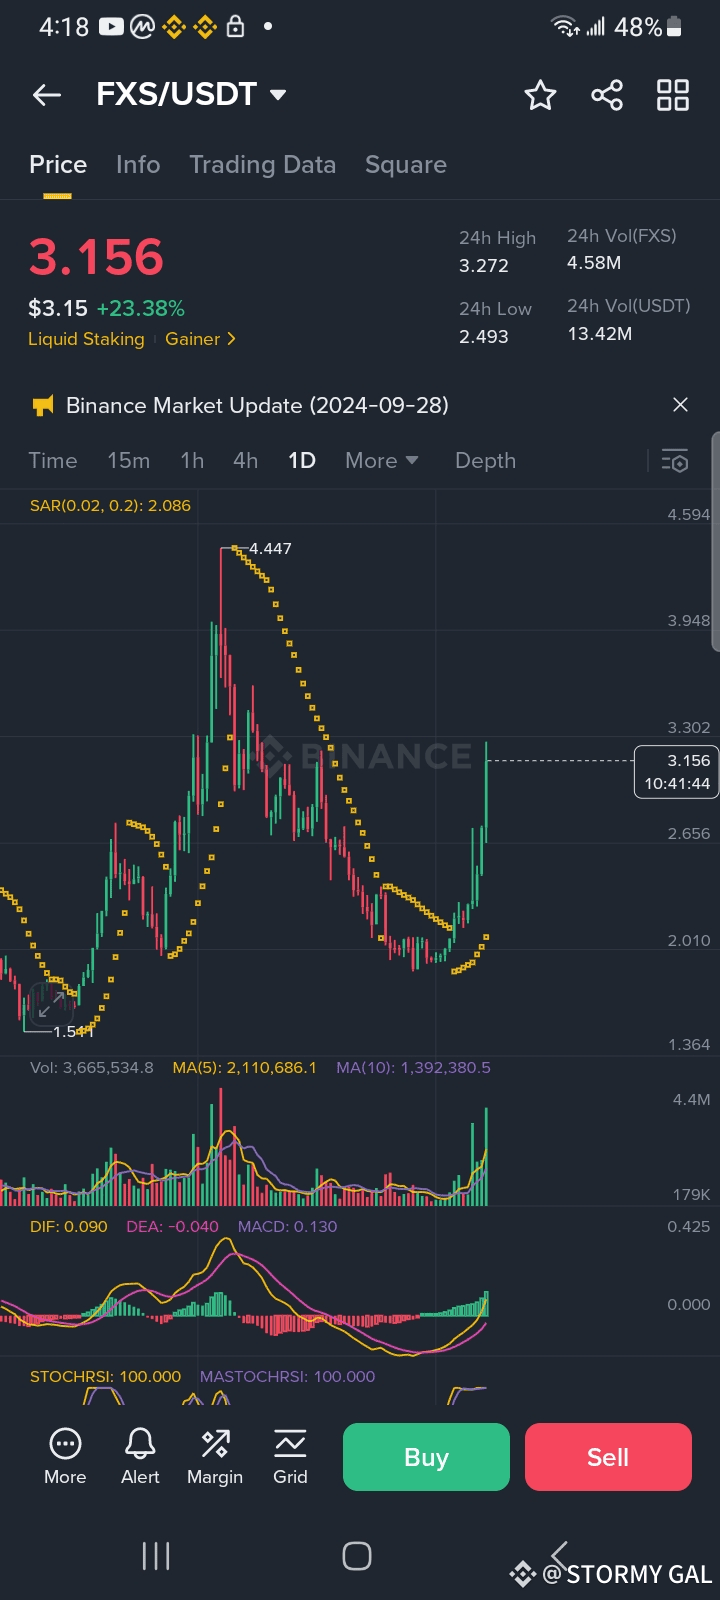
Task: Open the More options button at bottom
Action: [x=65, y=1456]
